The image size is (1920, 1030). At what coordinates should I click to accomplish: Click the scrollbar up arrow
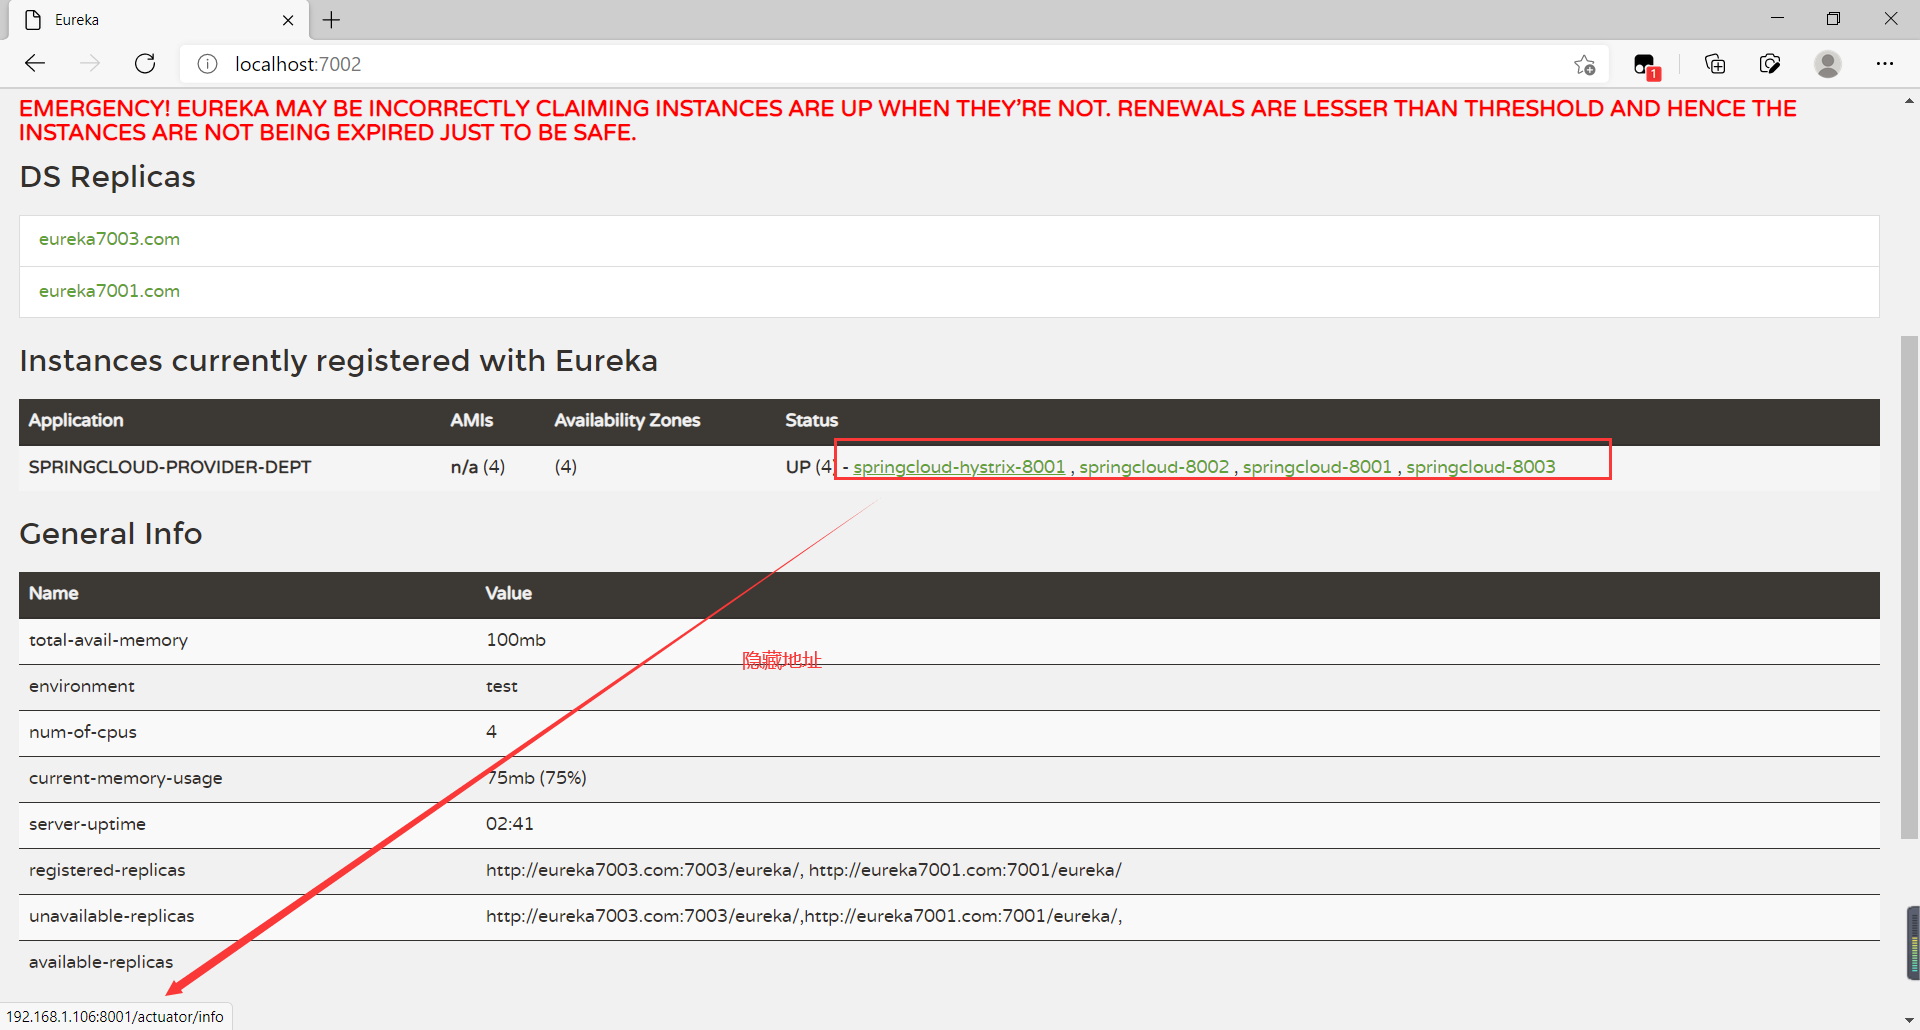pyautogui.click(x=1910, y=101)
